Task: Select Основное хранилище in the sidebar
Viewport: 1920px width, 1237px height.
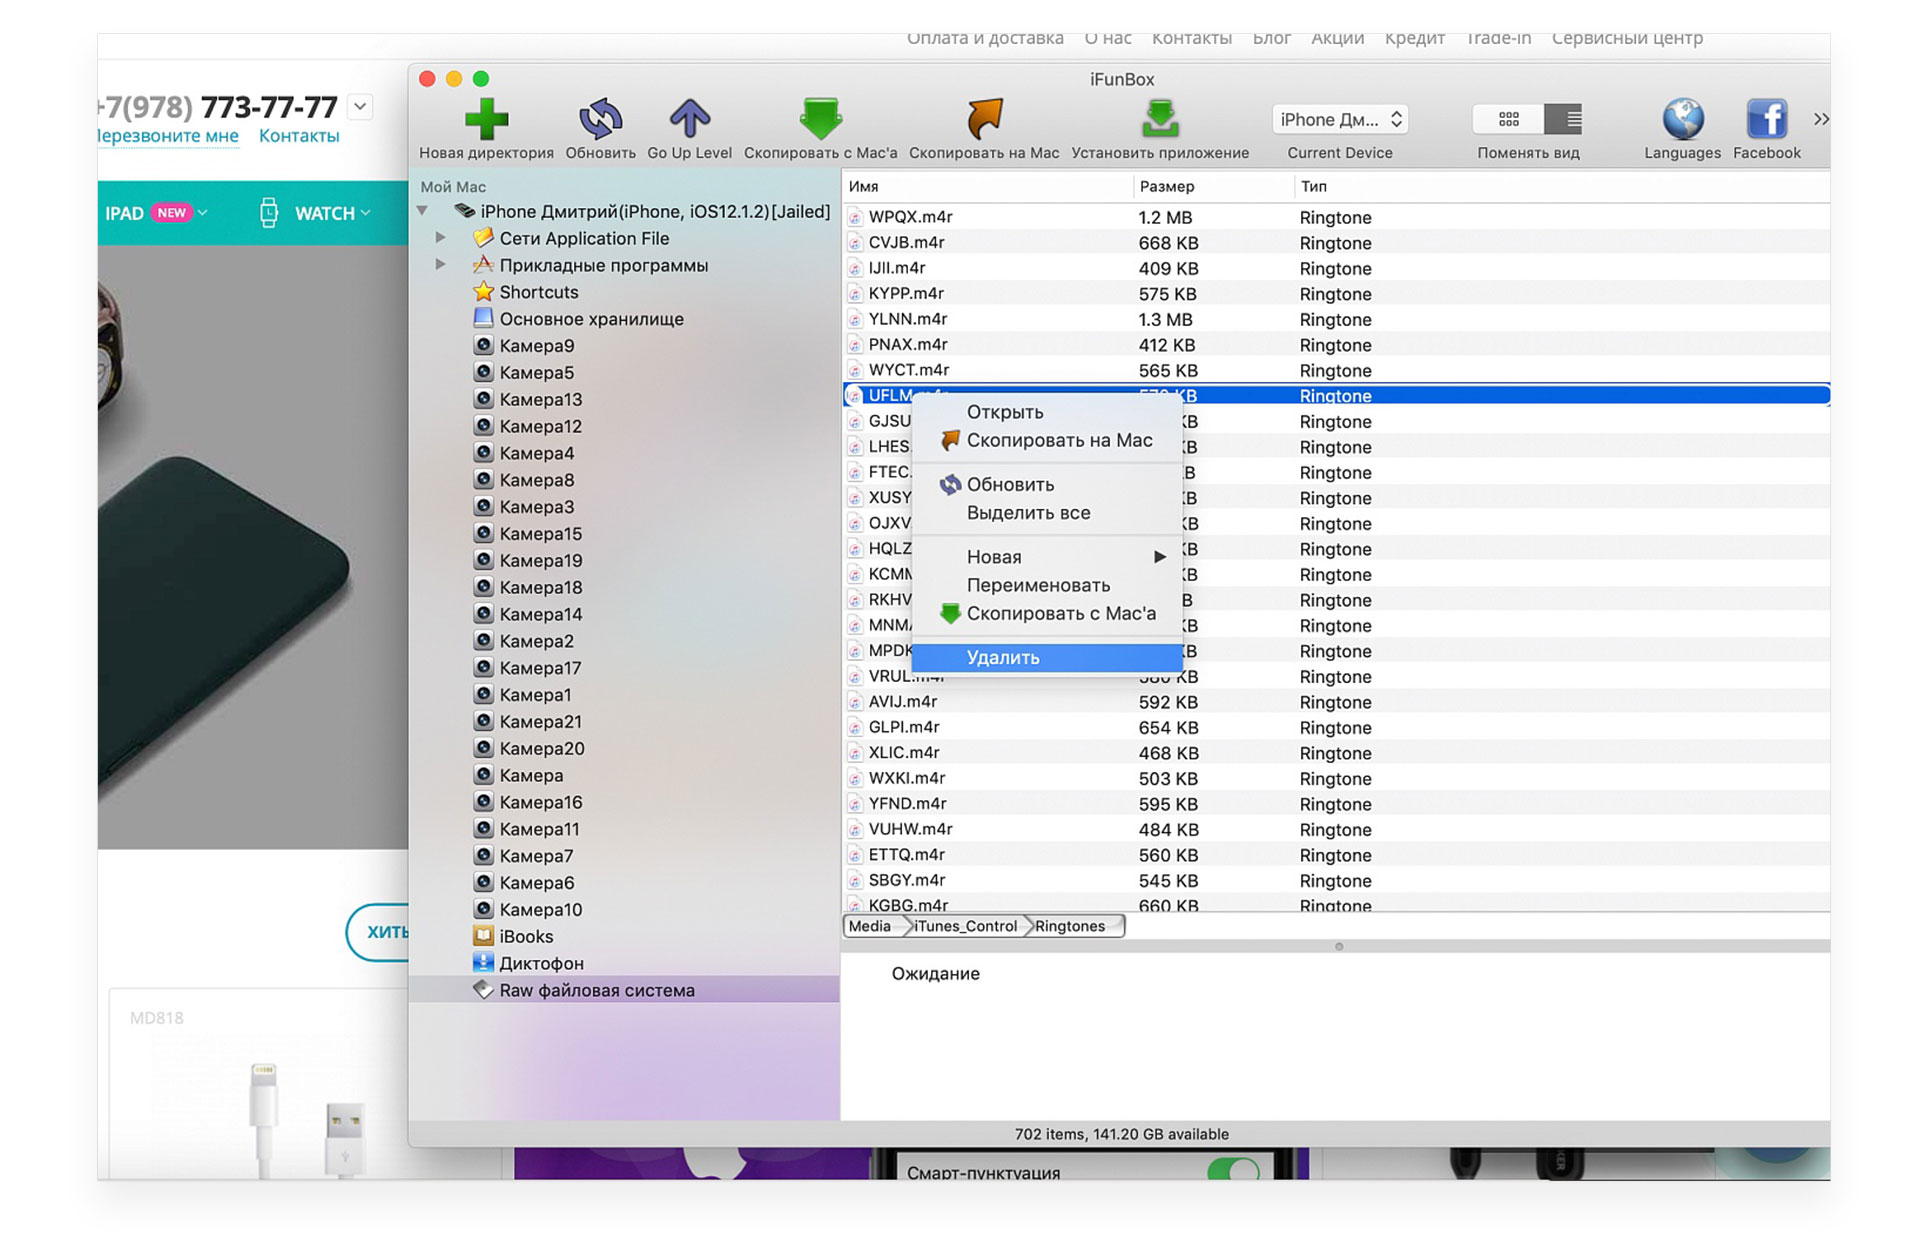Action: point(591,319)
